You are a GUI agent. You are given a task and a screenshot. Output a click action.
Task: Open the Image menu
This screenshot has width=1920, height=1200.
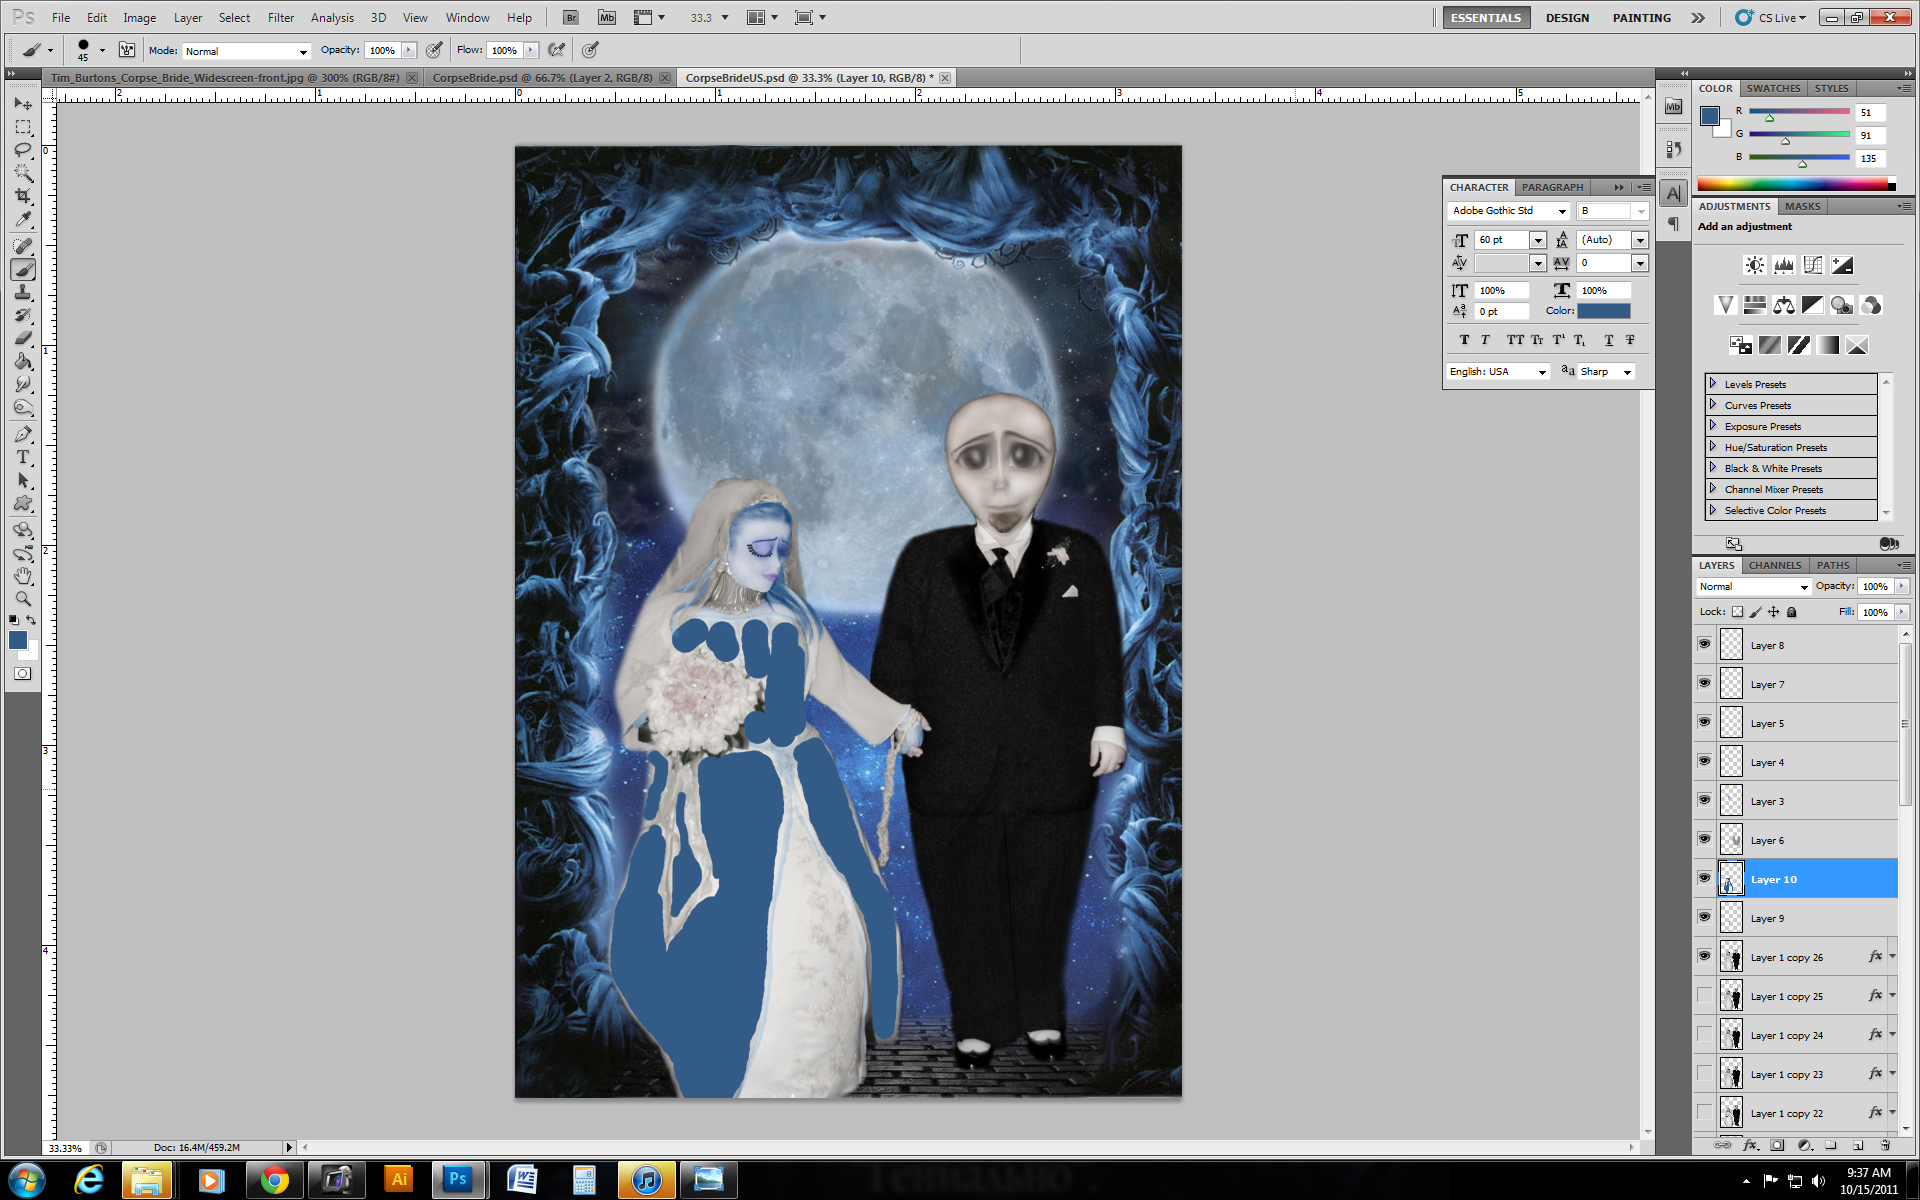point(139,18)
